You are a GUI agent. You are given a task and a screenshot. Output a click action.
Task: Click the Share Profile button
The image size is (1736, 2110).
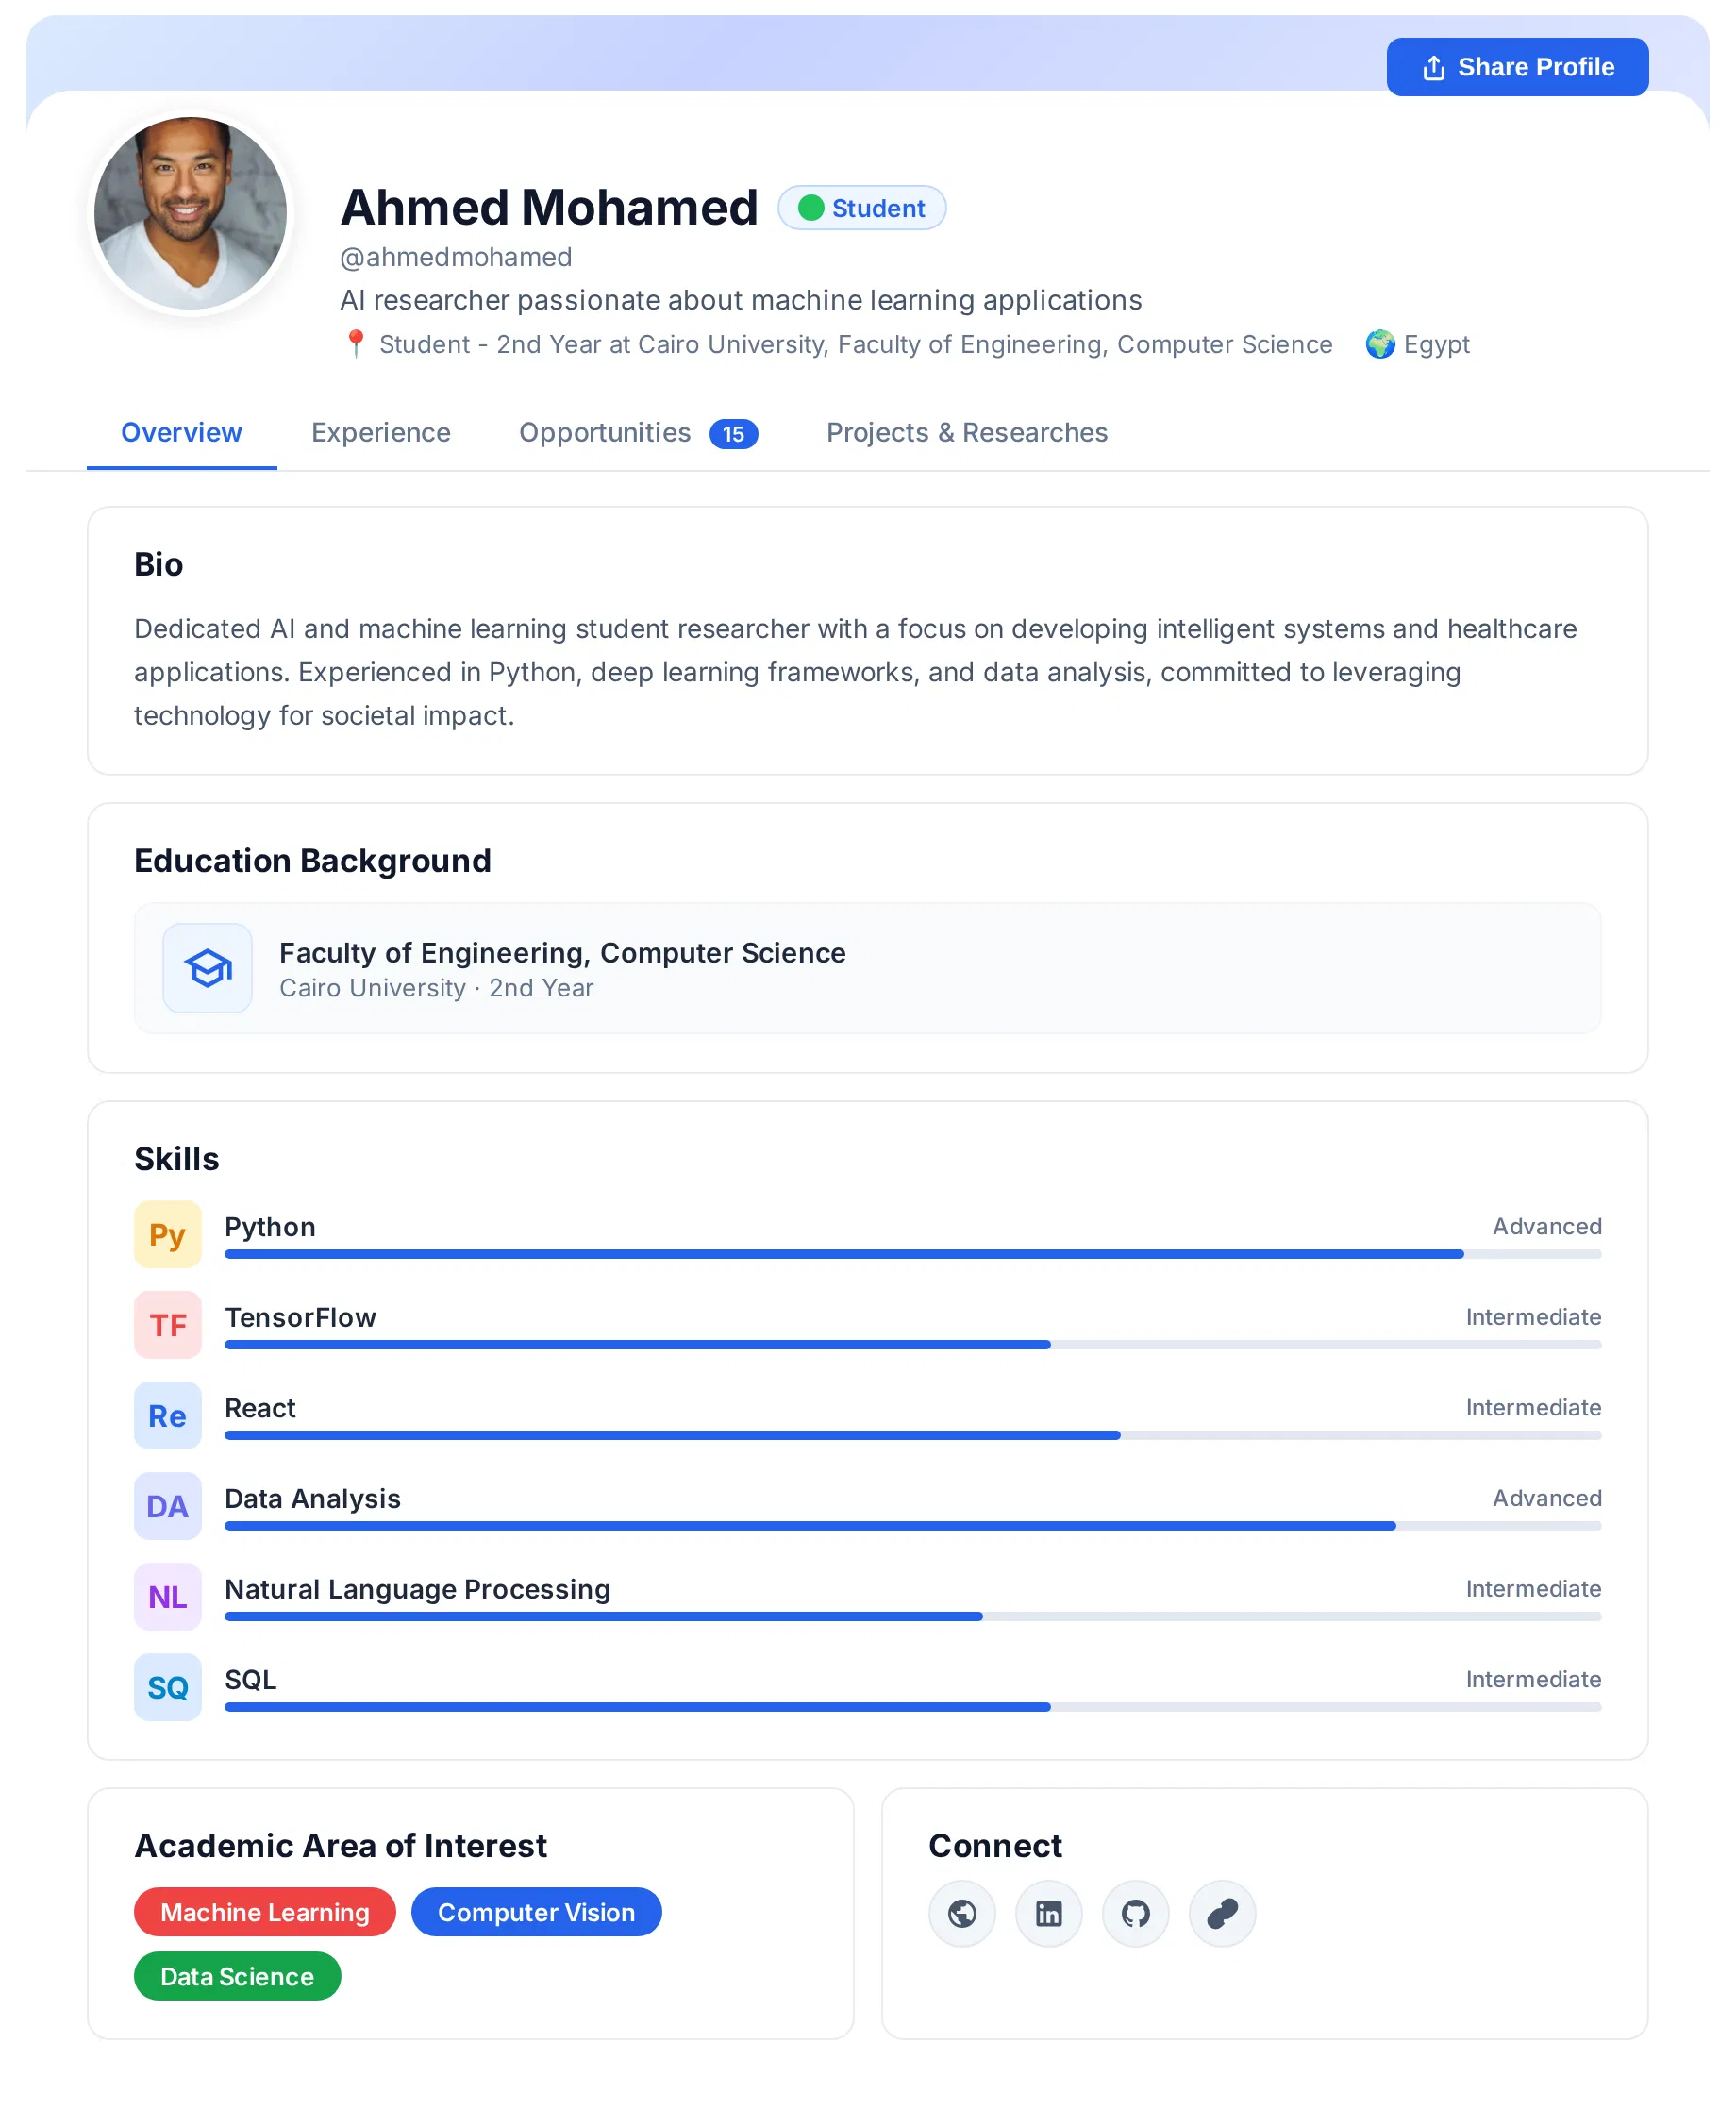click(x=1516, y=67)
